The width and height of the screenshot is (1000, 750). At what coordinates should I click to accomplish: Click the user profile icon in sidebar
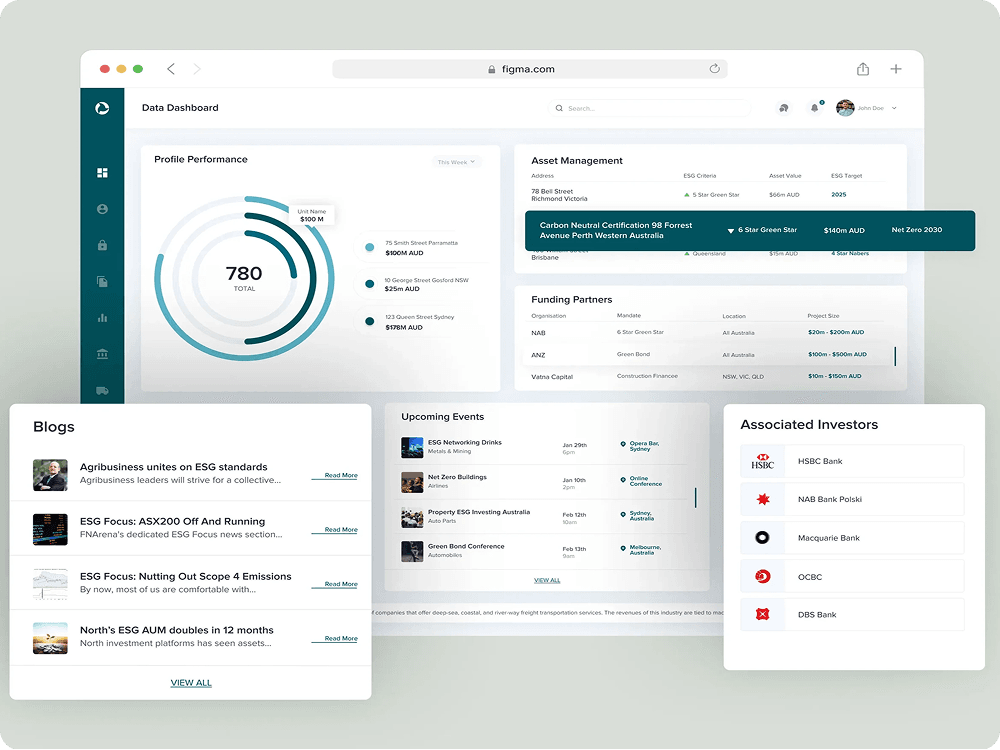[x=102, y=209]
